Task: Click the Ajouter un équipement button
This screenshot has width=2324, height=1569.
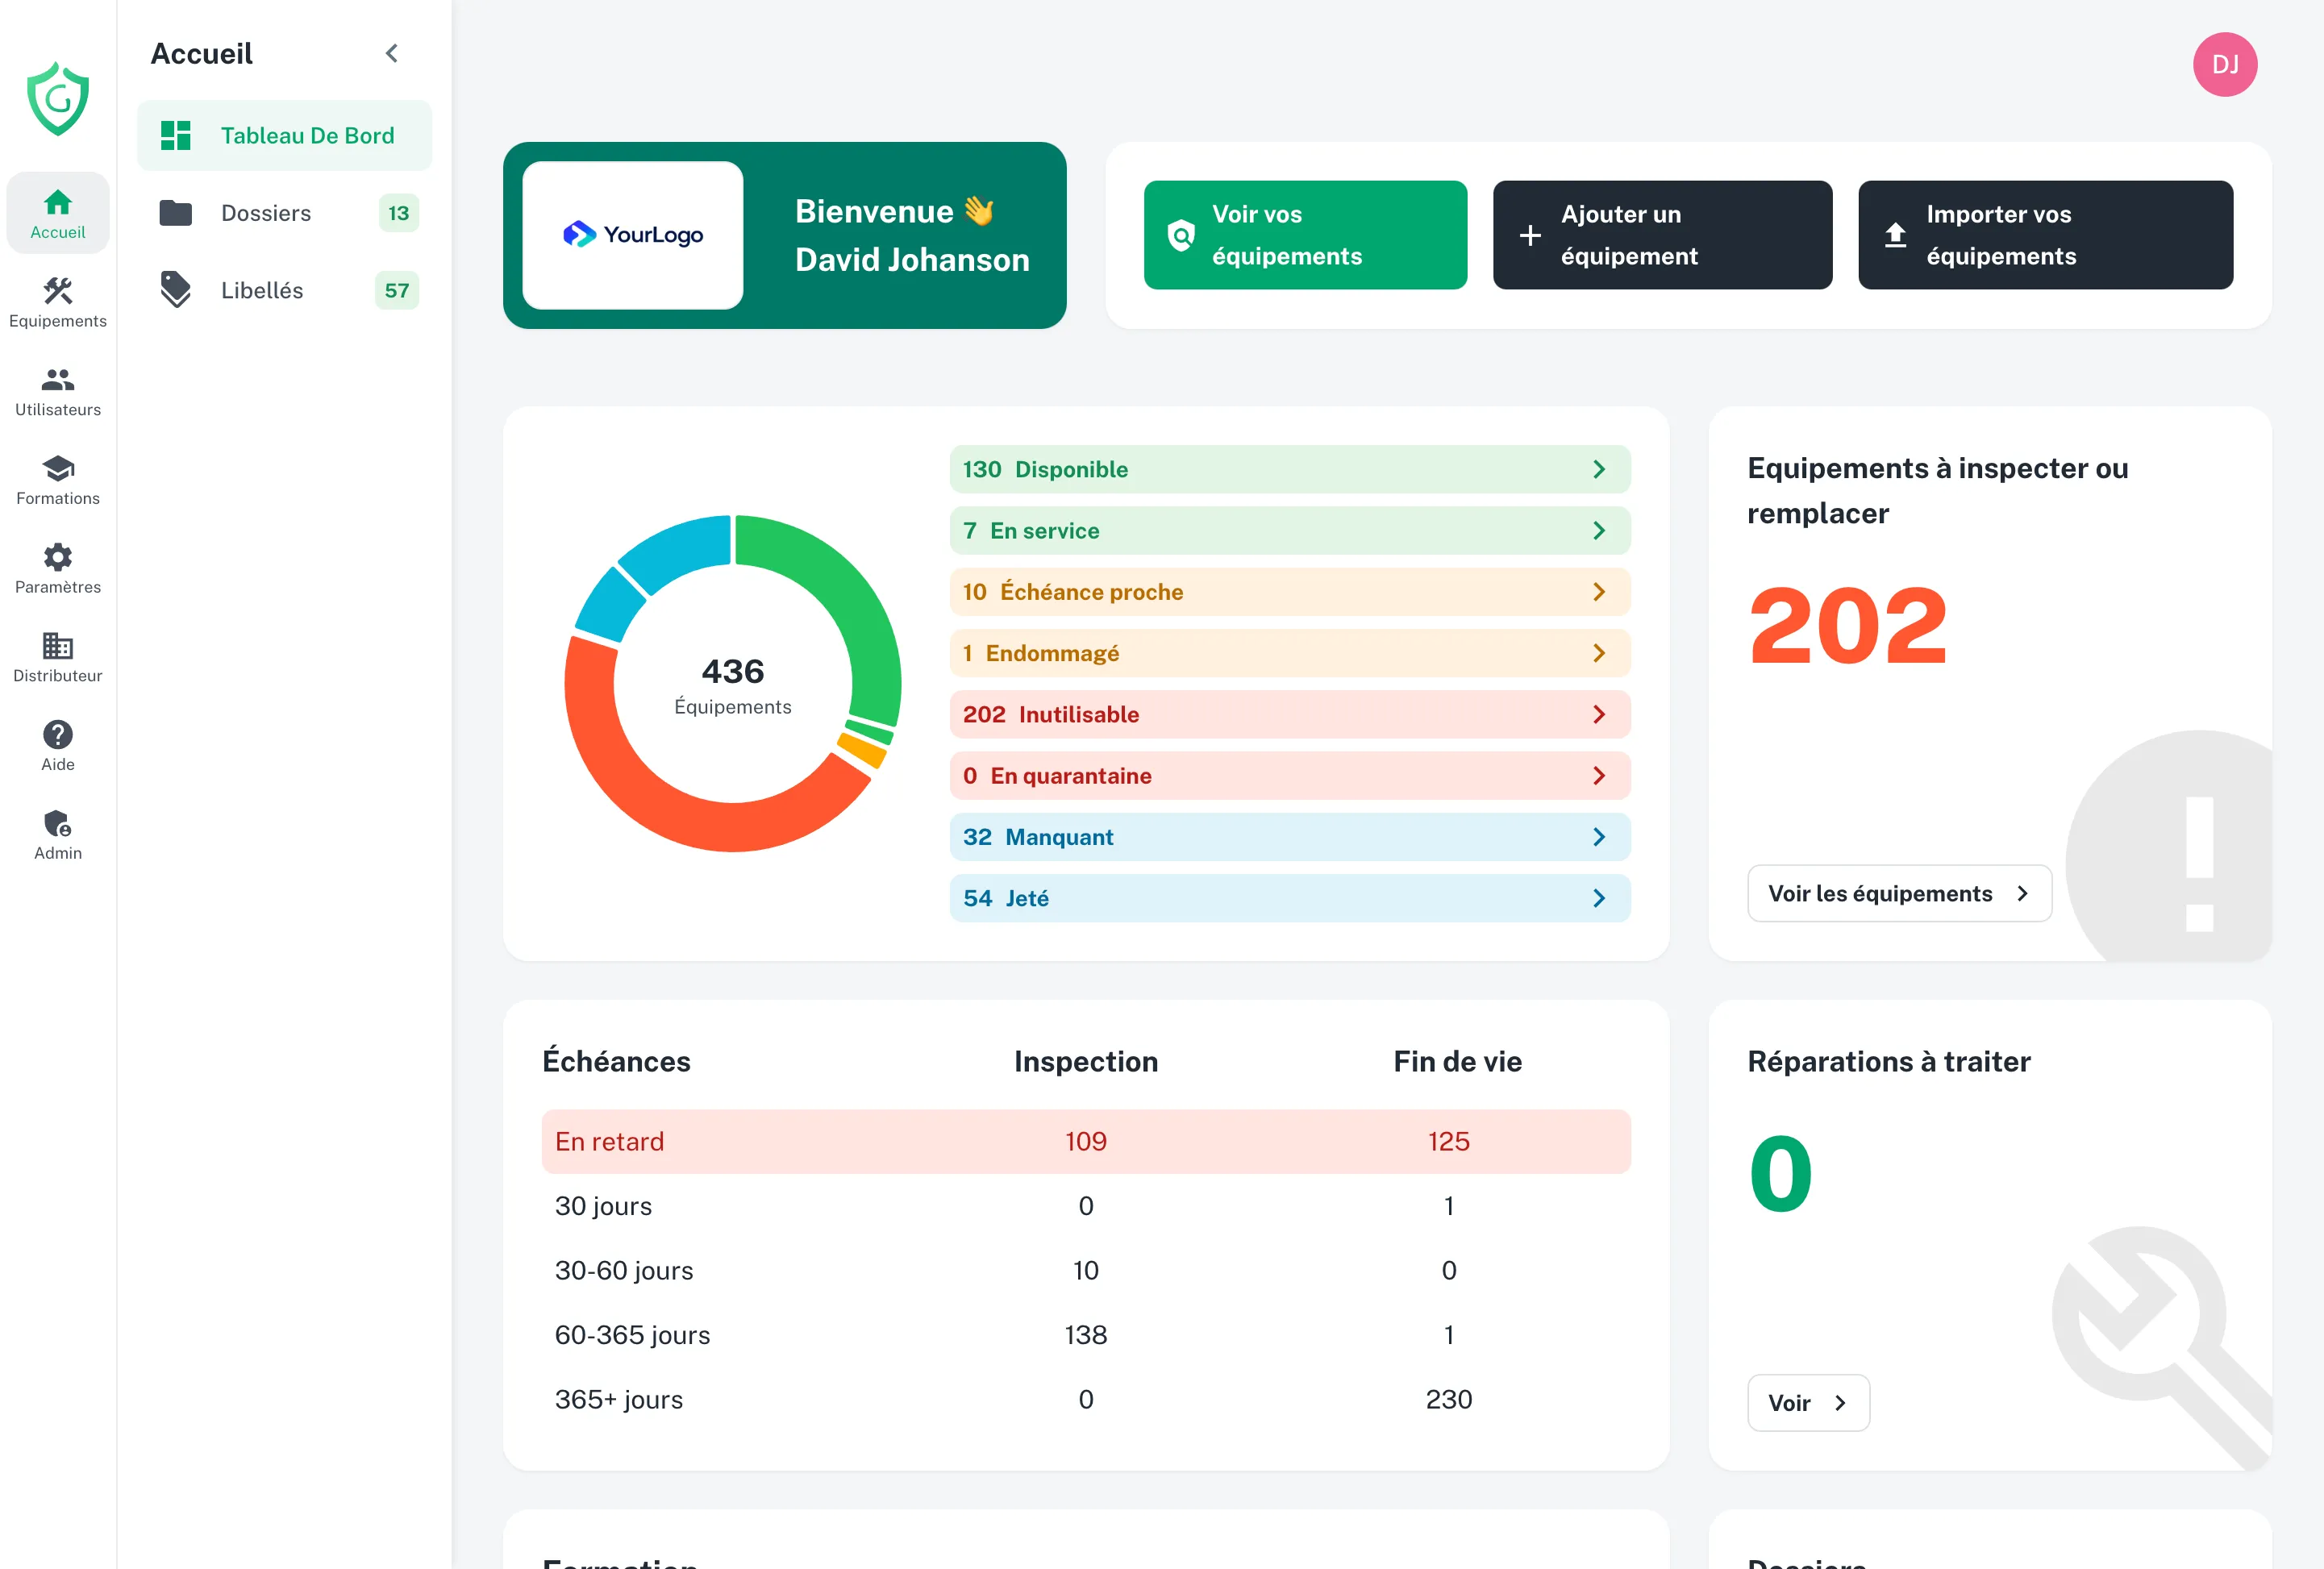Action: point(1662,235)
